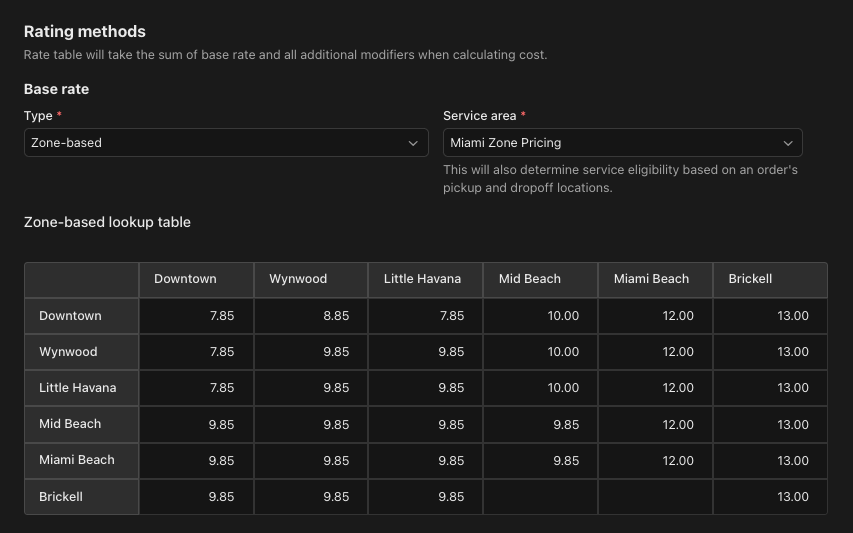Select Mid Beach to Mid Beach cell 9.85
Screen dimensions: 853x533
541,424
